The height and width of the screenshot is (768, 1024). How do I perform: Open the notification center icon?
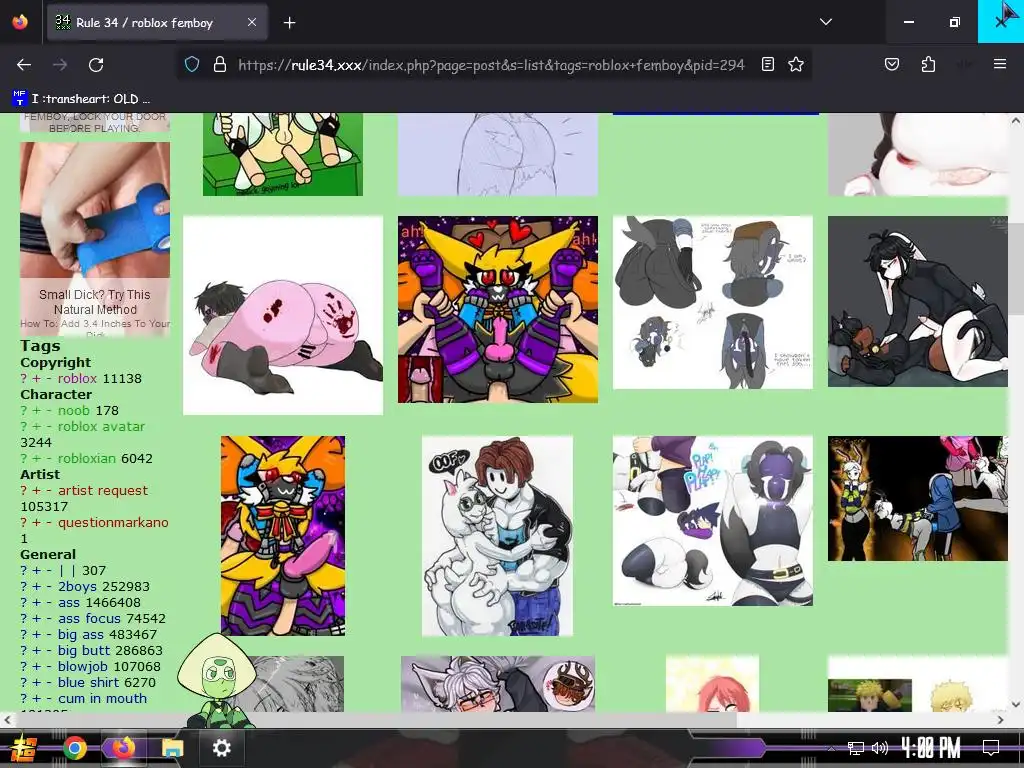[991, 748]
